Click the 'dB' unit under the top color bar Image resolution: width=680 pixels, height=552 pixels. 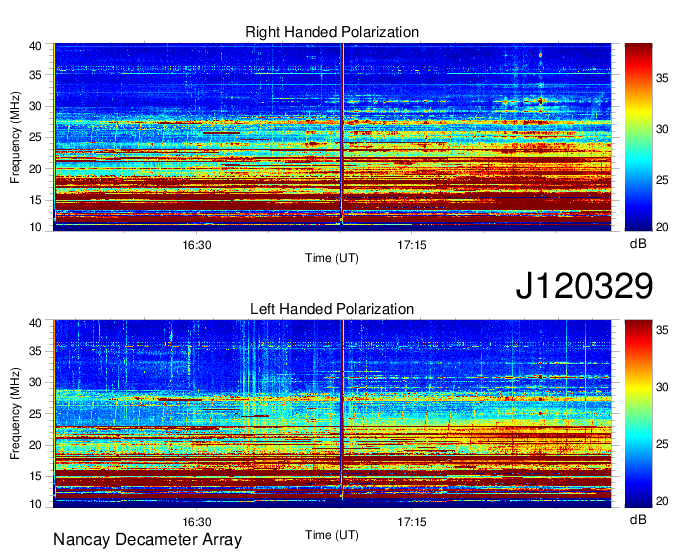coord(638,244)
